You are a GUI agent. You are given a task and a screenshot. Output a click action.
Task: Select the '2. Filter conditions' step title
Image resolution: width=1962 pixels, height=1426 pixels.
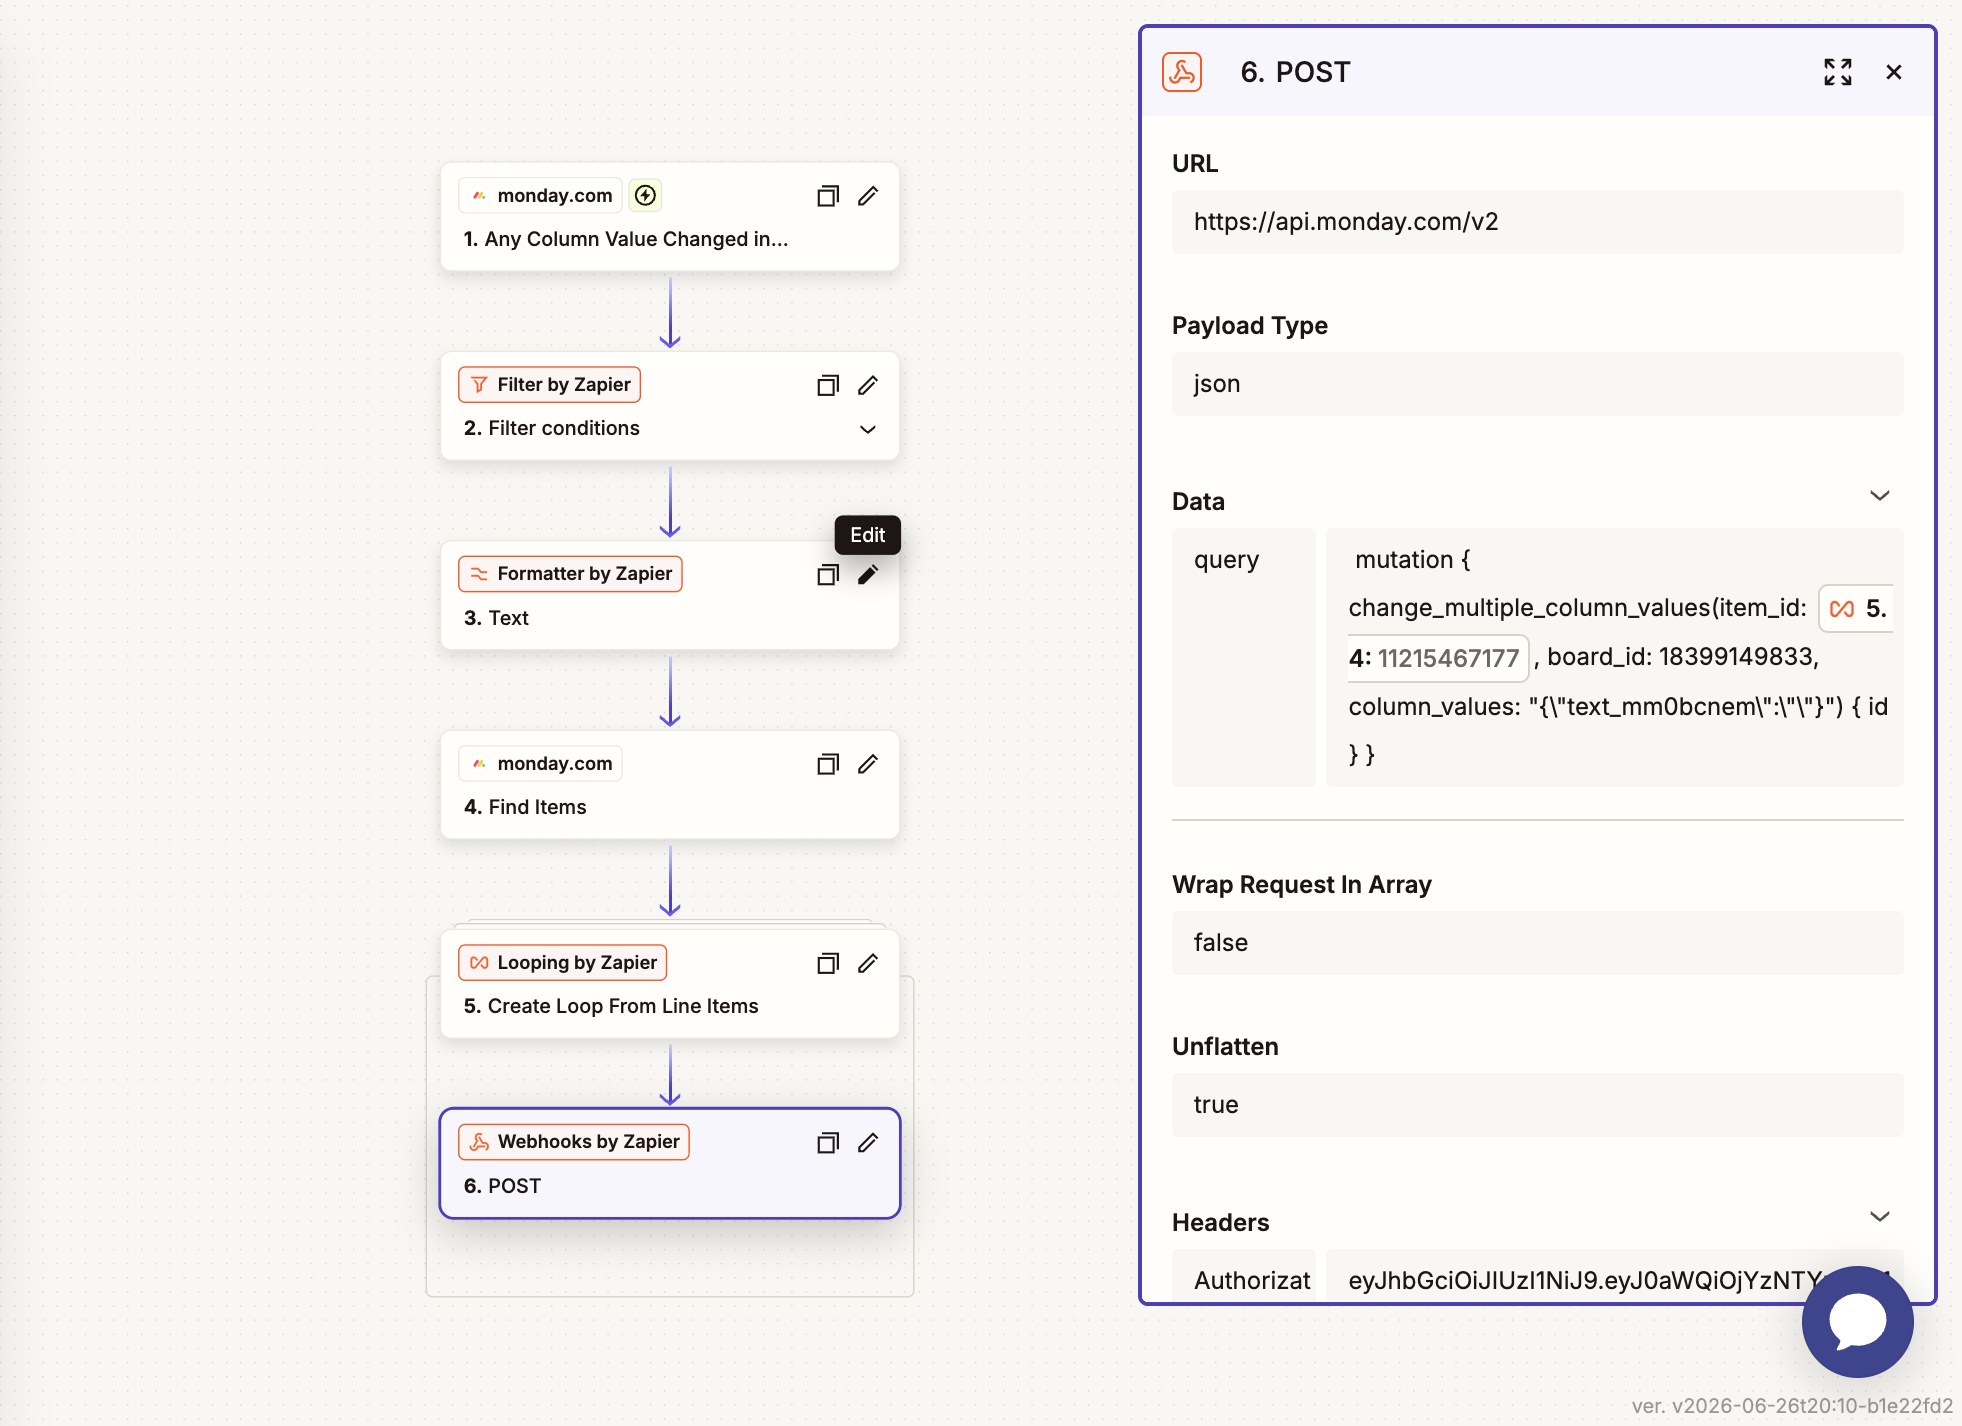[552, 428]
